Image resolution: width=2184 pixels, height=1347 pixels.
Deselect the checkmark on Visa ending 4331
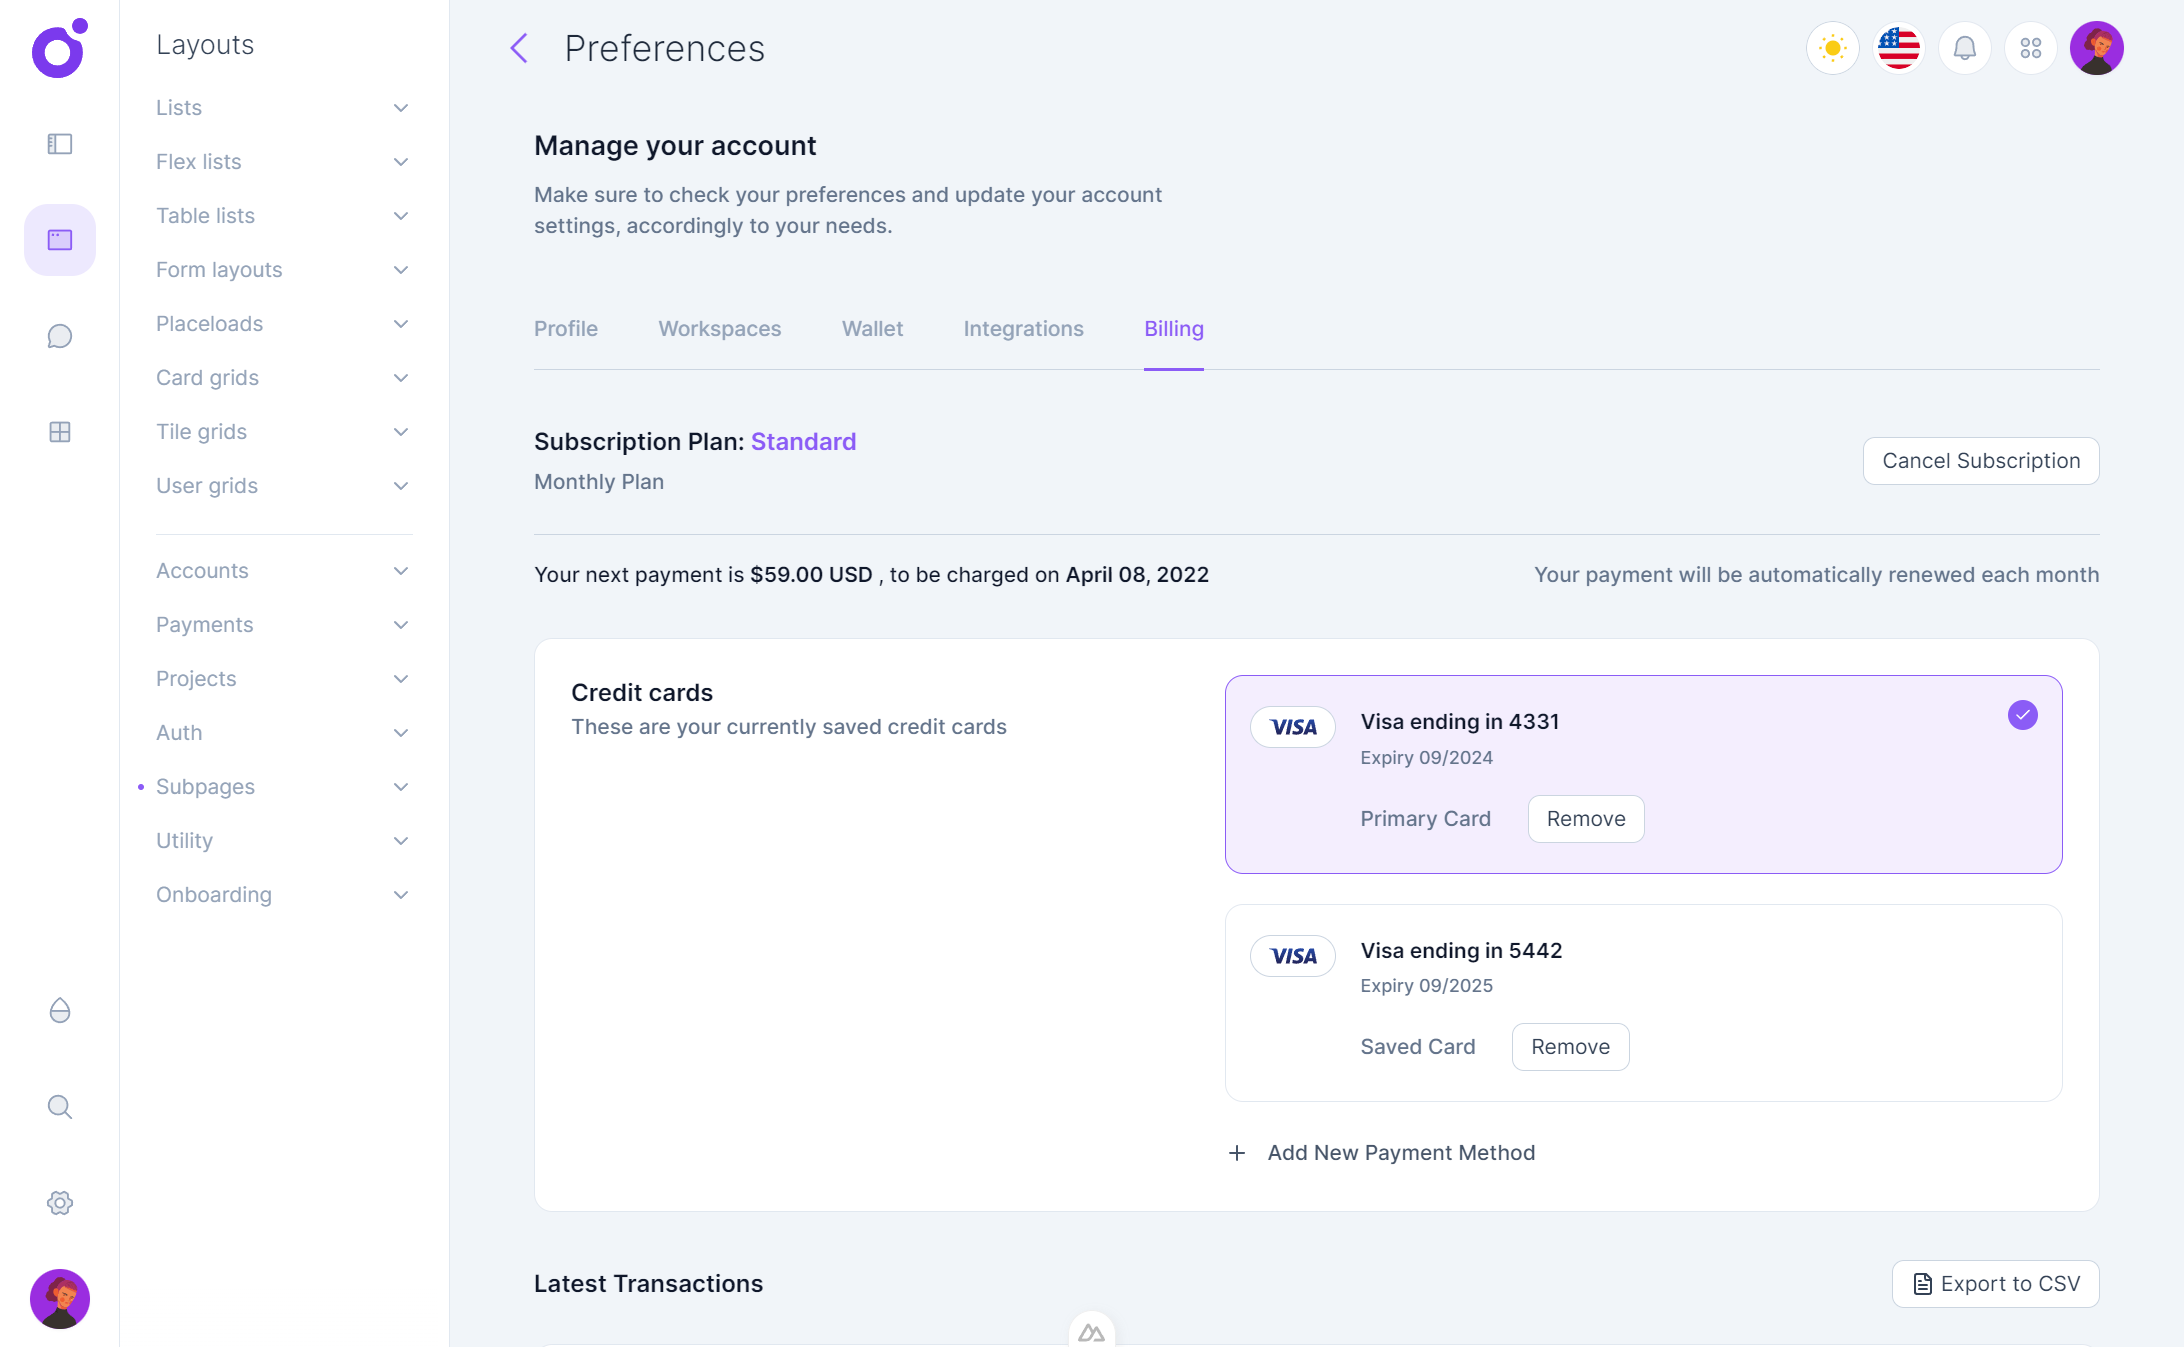(x=2023, y=715)
